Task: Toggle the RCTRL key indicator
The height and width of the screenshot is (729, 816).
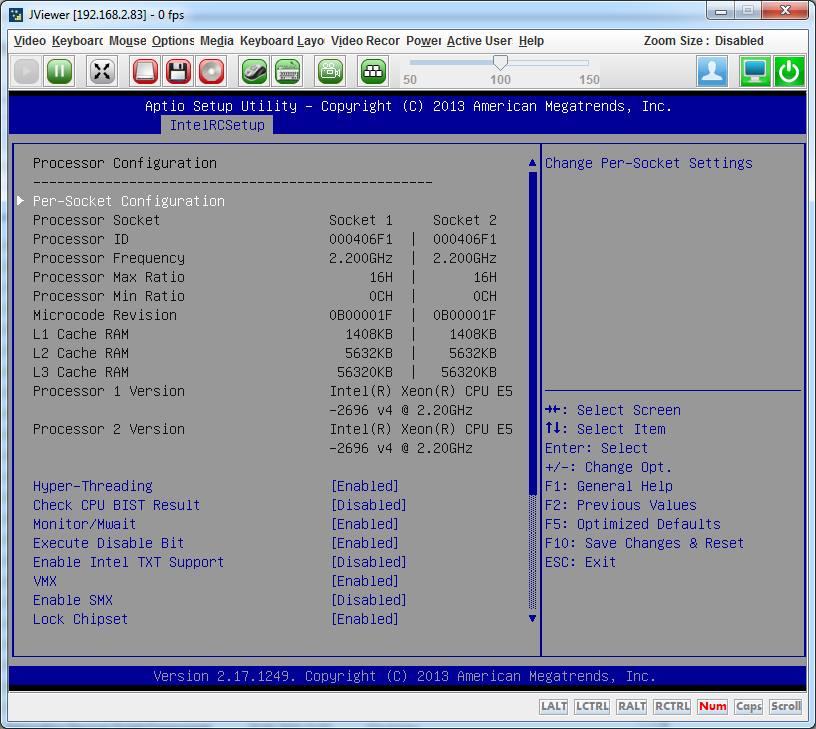Action: [672, 706]
